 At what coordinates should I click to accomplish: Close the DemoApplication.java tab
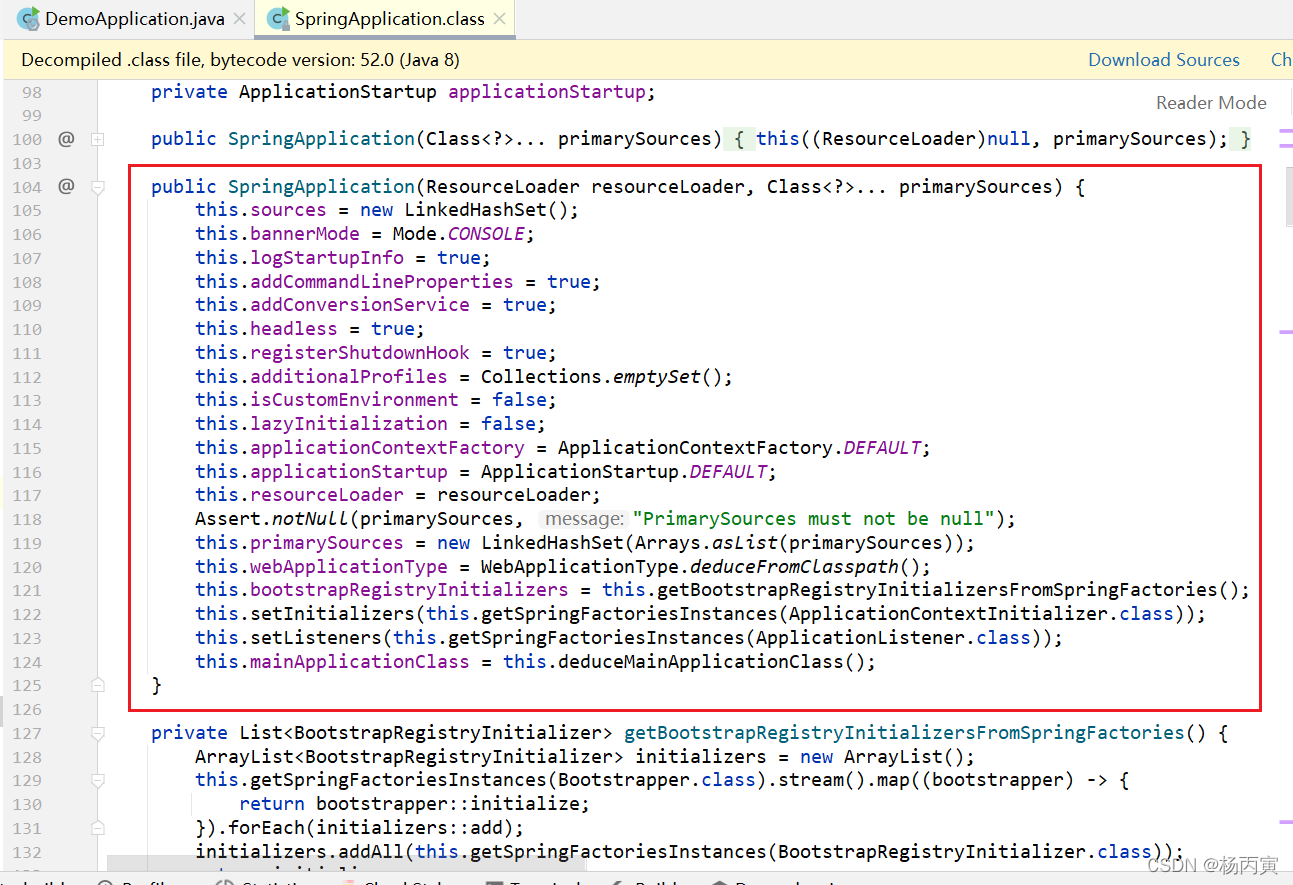[x=238, y=19]
